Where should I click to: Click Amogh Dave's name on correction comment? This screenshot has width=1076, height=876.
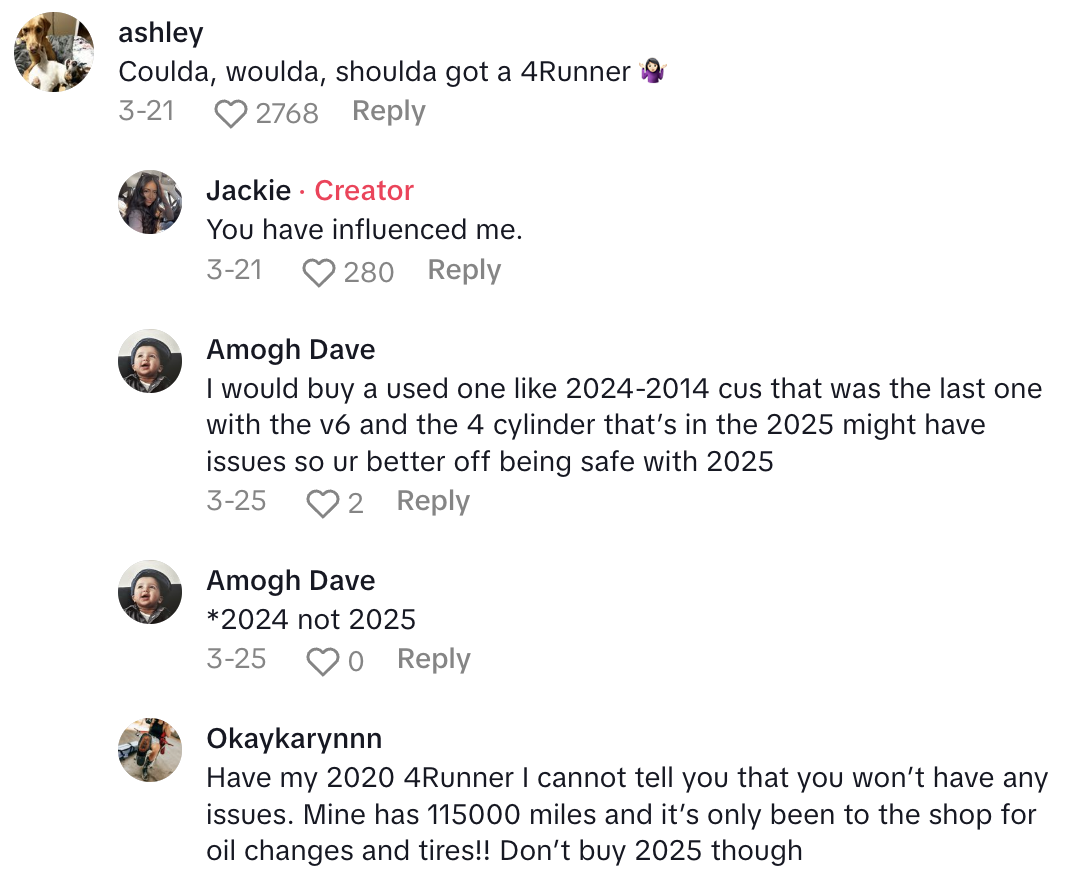point(290,580)
